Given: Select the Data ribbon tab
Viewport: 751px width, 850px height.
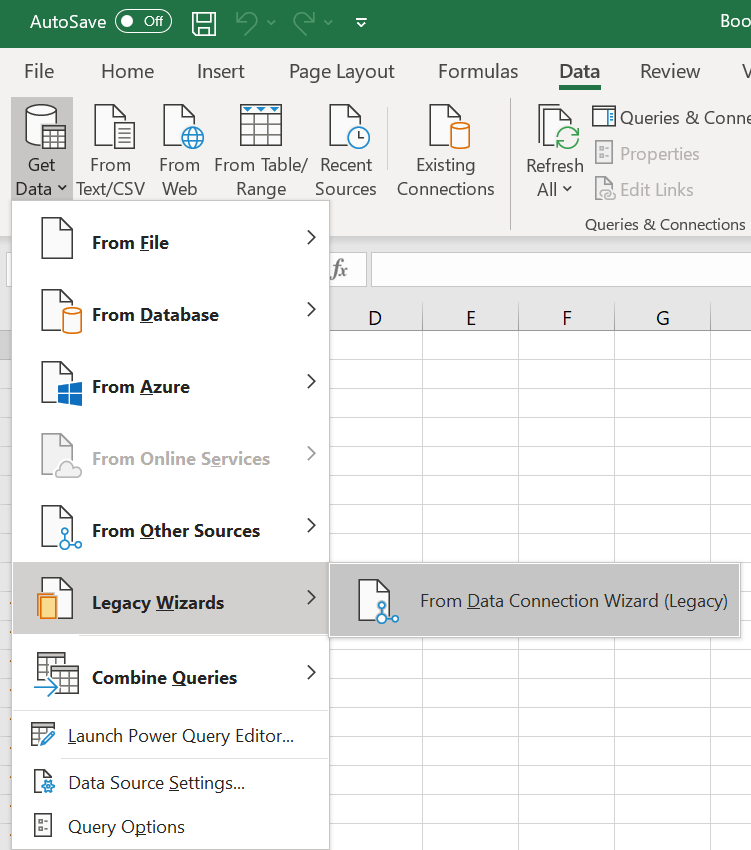Looking at the screenshot, I should 580,71.
